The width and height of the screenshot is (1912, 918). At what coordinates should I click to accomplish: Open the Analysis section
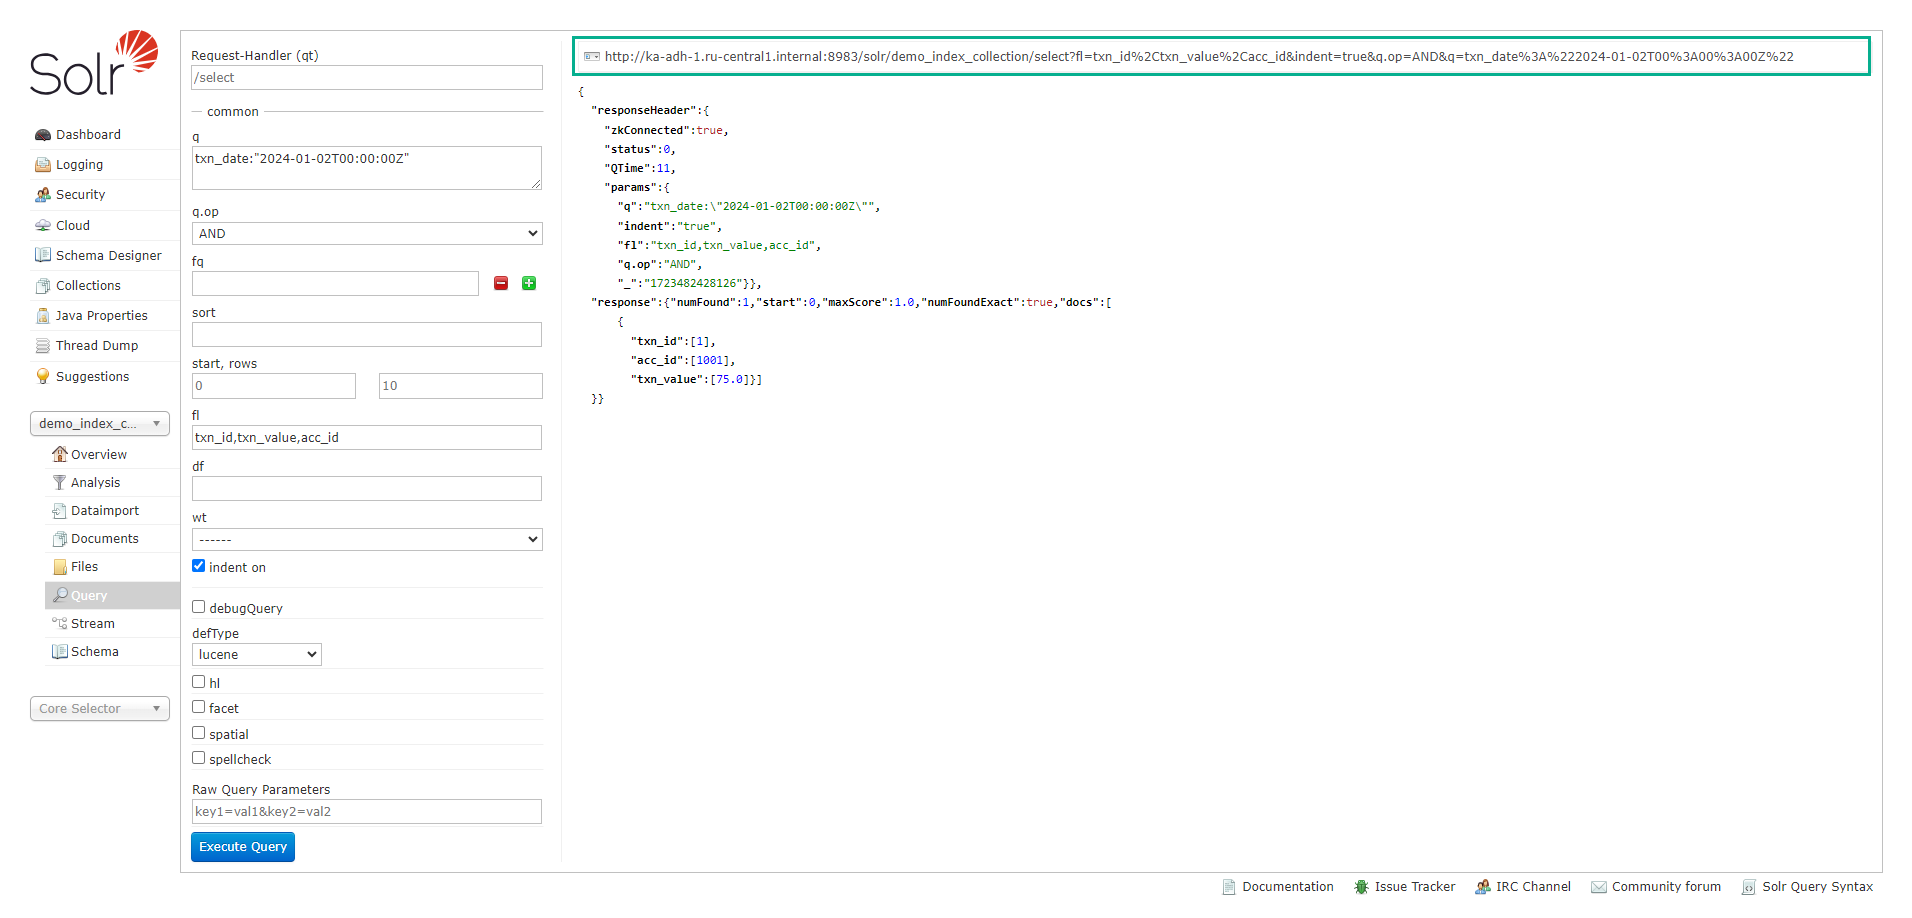(95, 483)
